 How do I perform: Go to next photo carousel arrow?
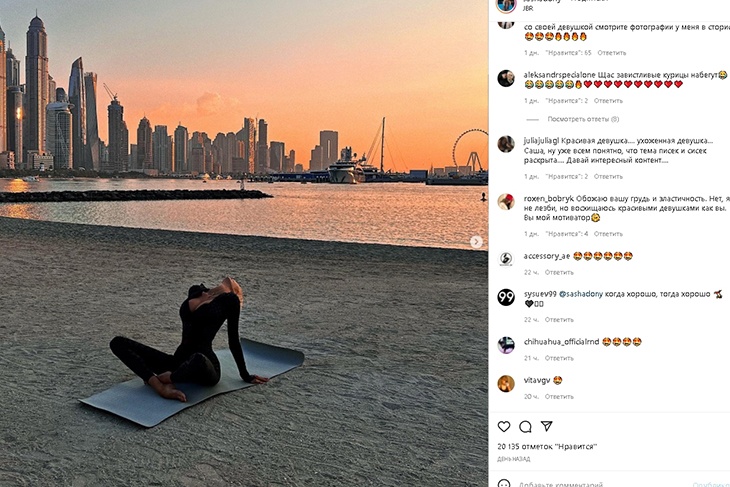[476, 242]
